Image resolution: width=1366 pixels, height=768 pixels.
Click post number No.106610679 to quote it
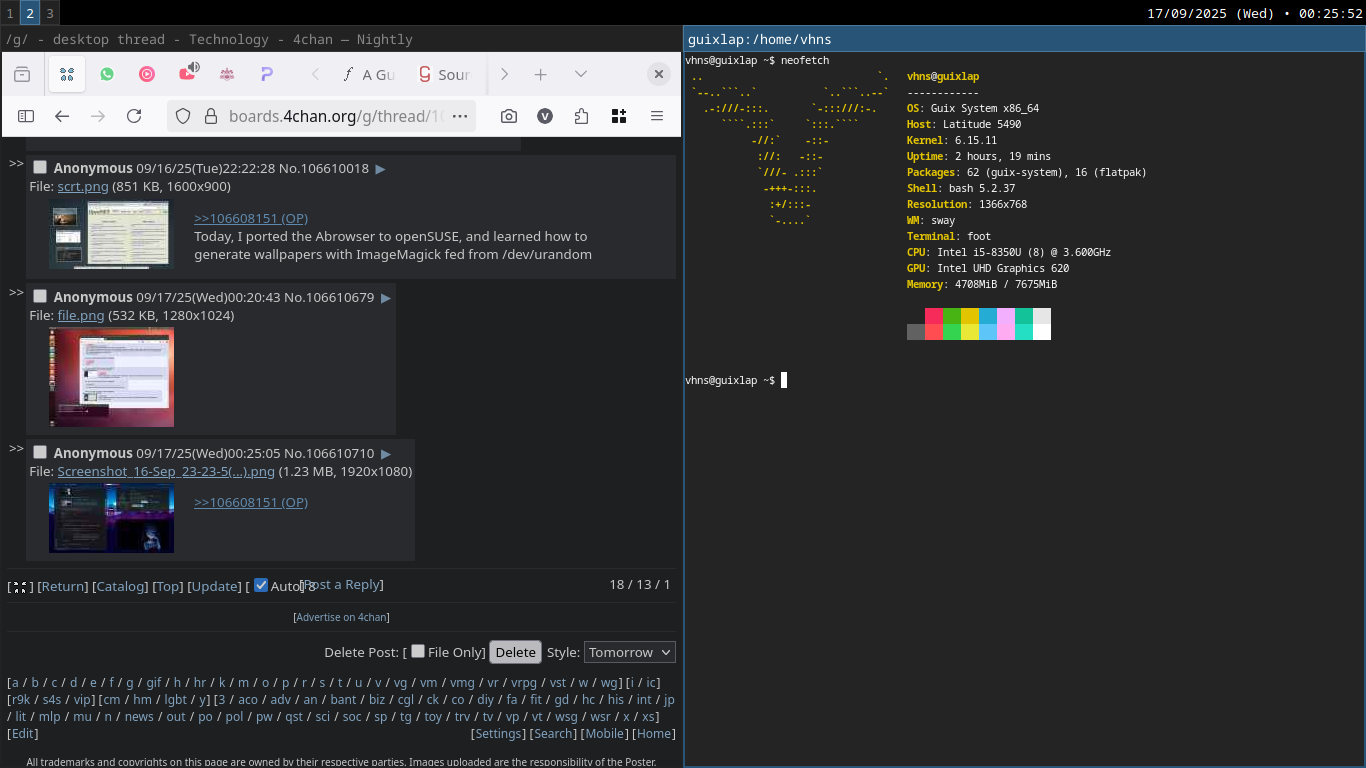[x=341, y=297]
